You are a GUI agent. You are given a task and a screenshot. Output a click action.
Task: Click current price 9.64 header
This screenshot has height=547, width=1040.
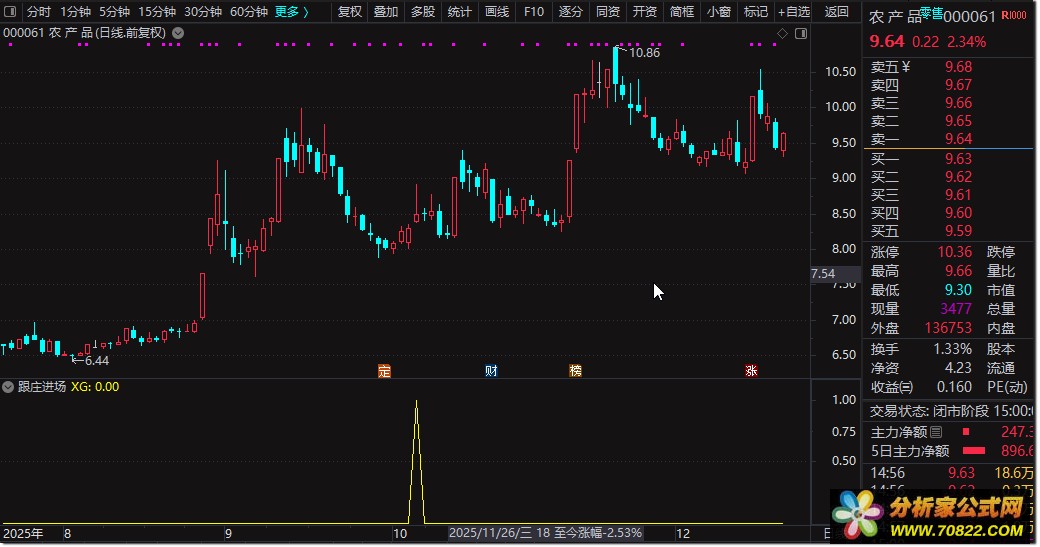point(887,41)
